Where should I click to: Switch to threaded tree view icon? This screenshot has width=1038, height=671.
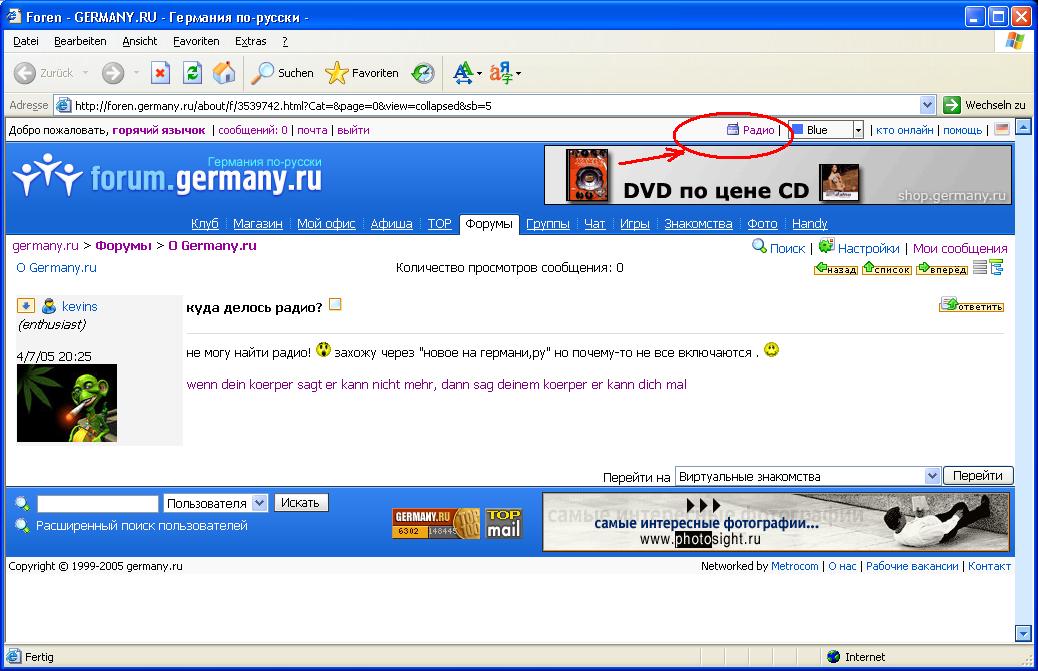click(996, 268)
